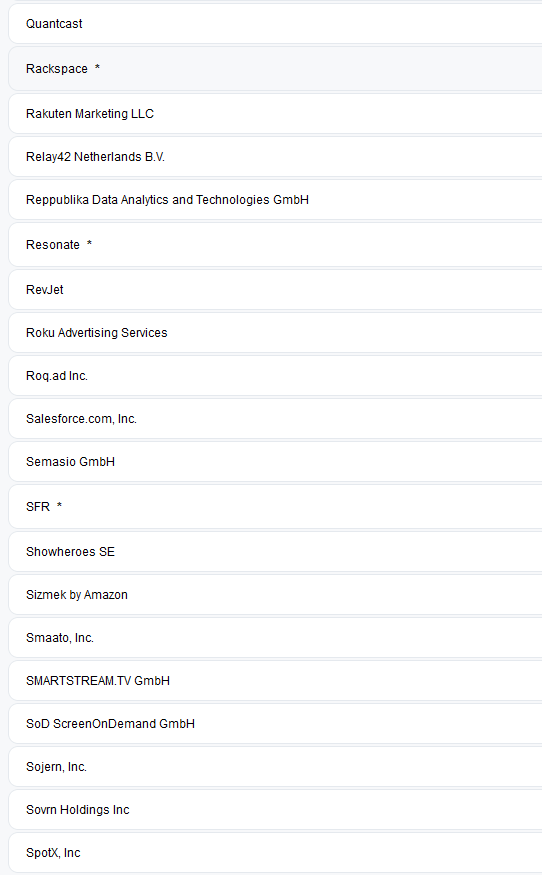Screen dimensions: 542x875
Task: Select Rakuten Marketing LLC row
Action: 276,114
